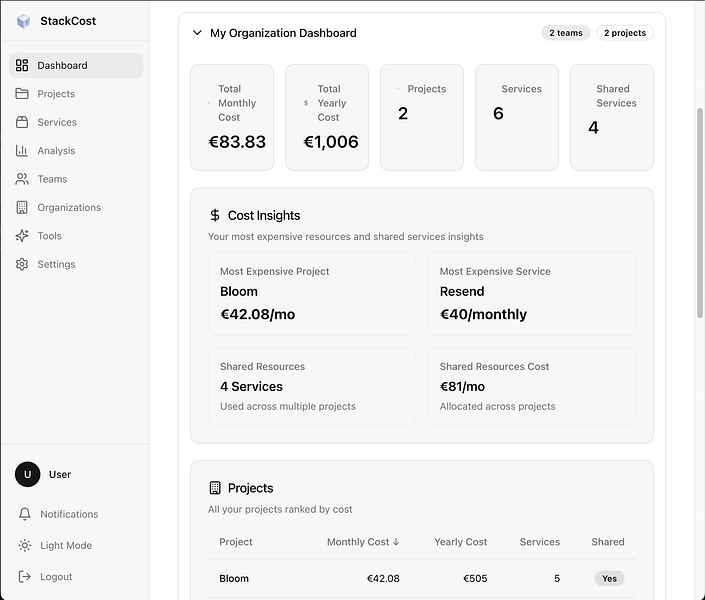Click the Tools sparkle icon
This screenshot has height=600, width=705.
pyautogui.click(x=22, y=236)
